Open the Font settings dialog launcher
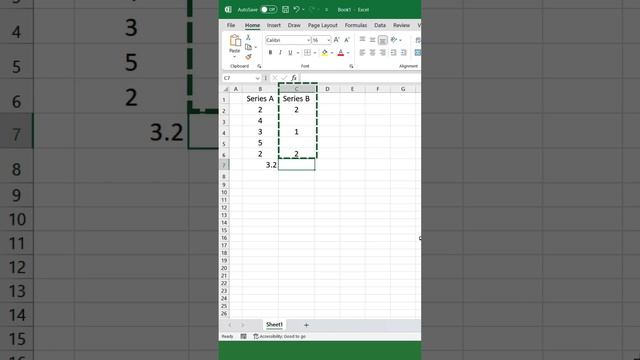Image resolution: width=640 pixels, height=360 pixels. click(351, 66)
